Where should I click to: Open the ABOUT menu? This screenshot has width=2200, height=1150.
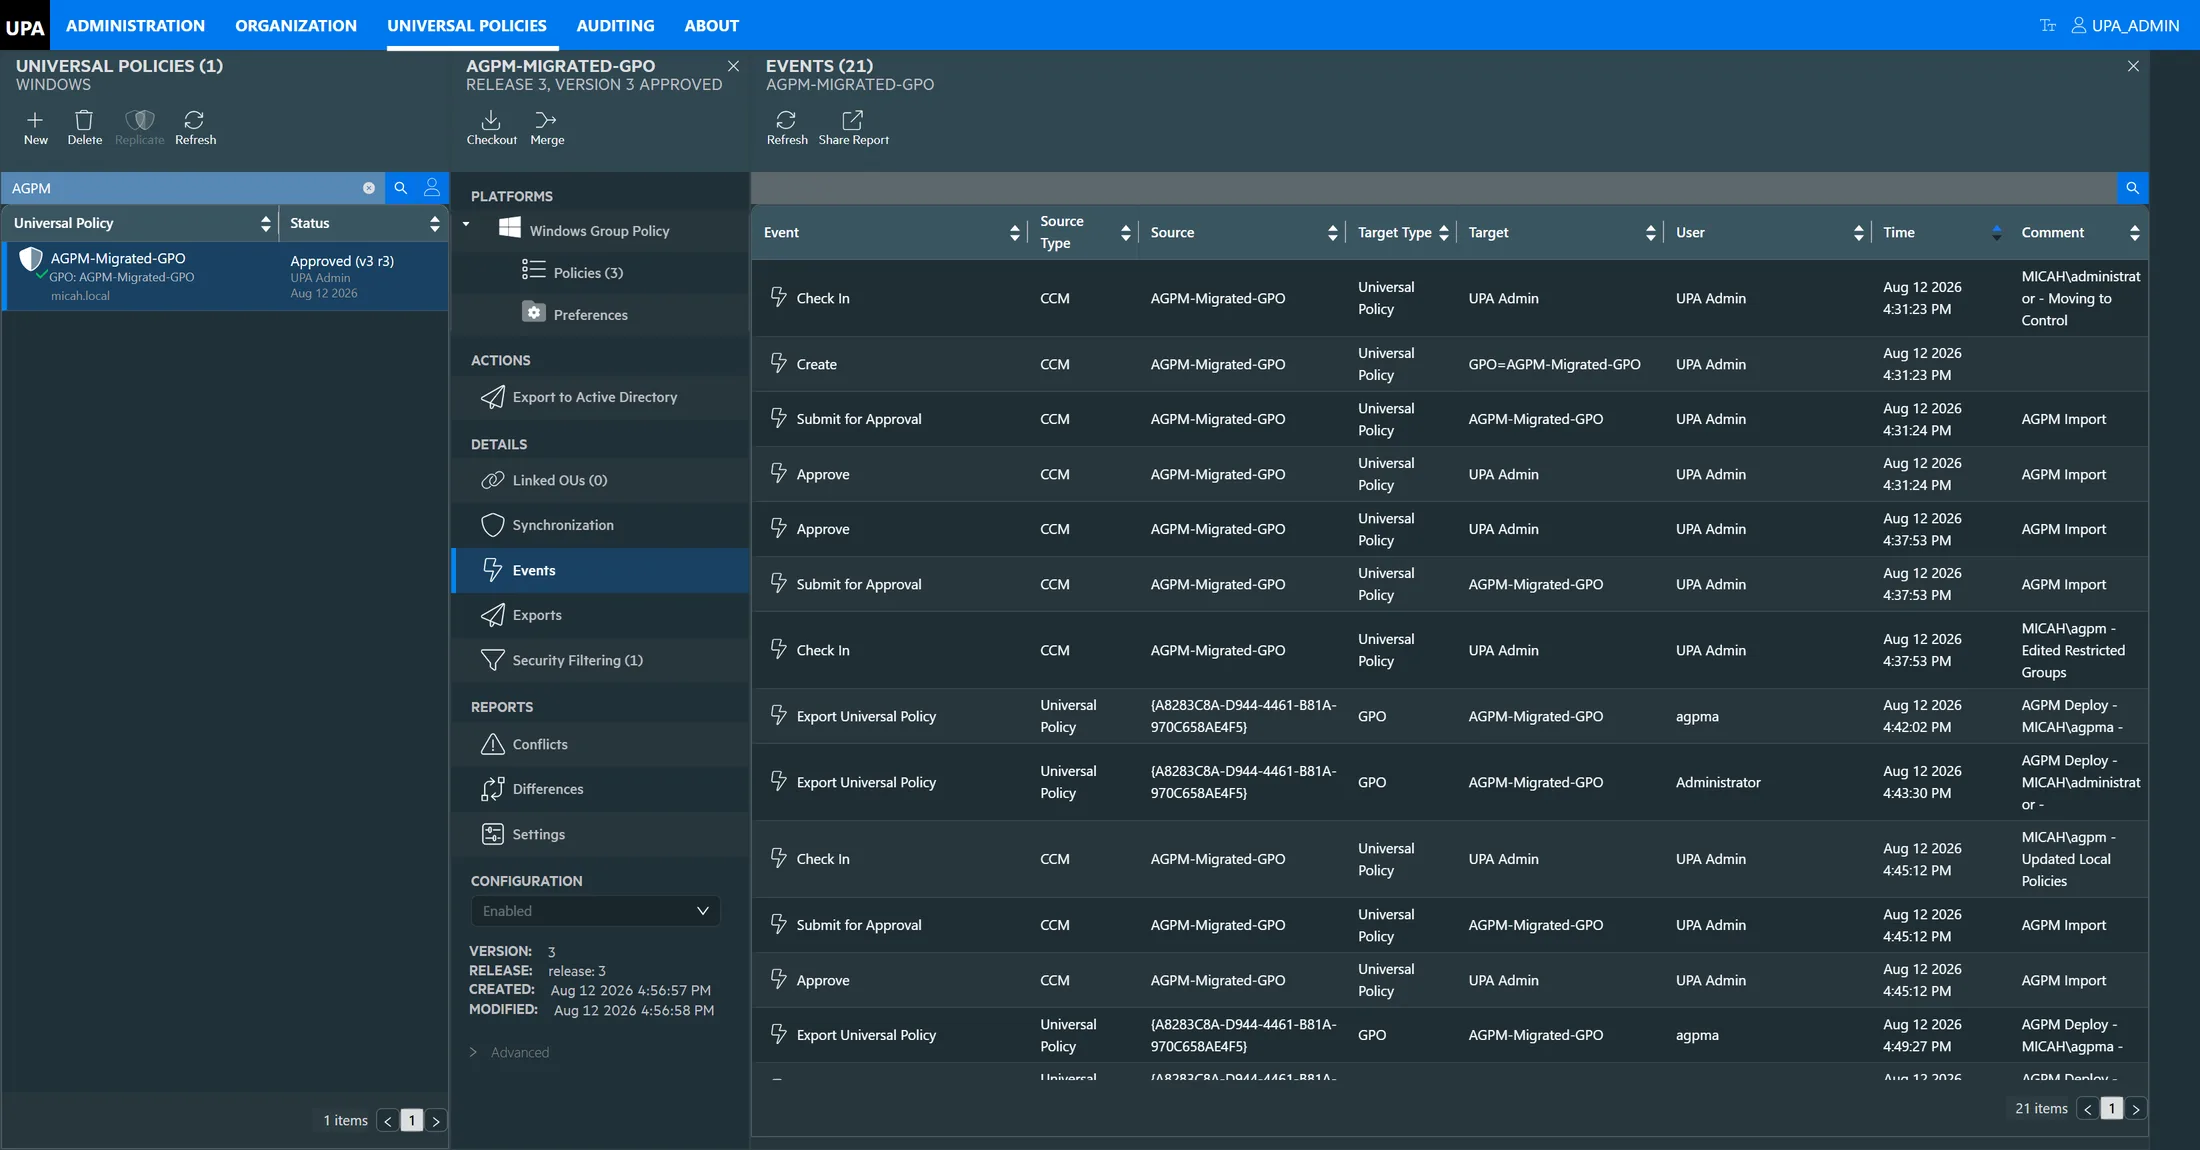[x=711, y=26]
